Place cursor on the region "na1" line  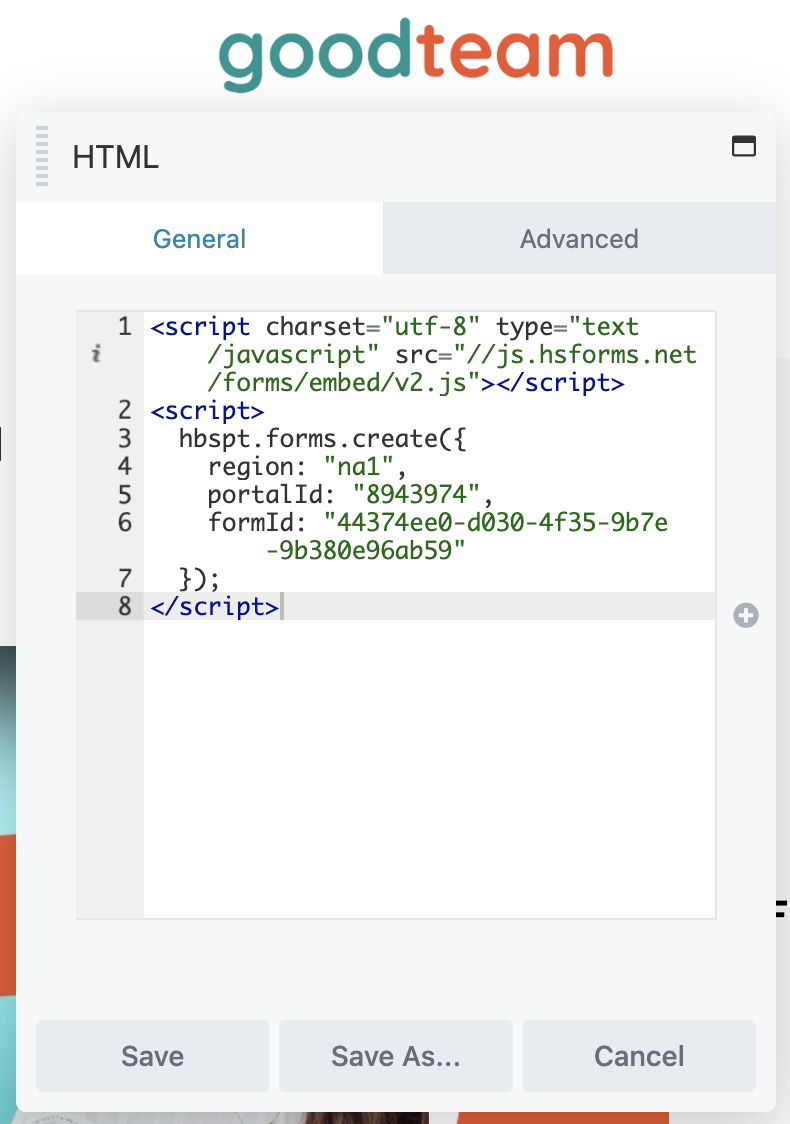(307, 467)
